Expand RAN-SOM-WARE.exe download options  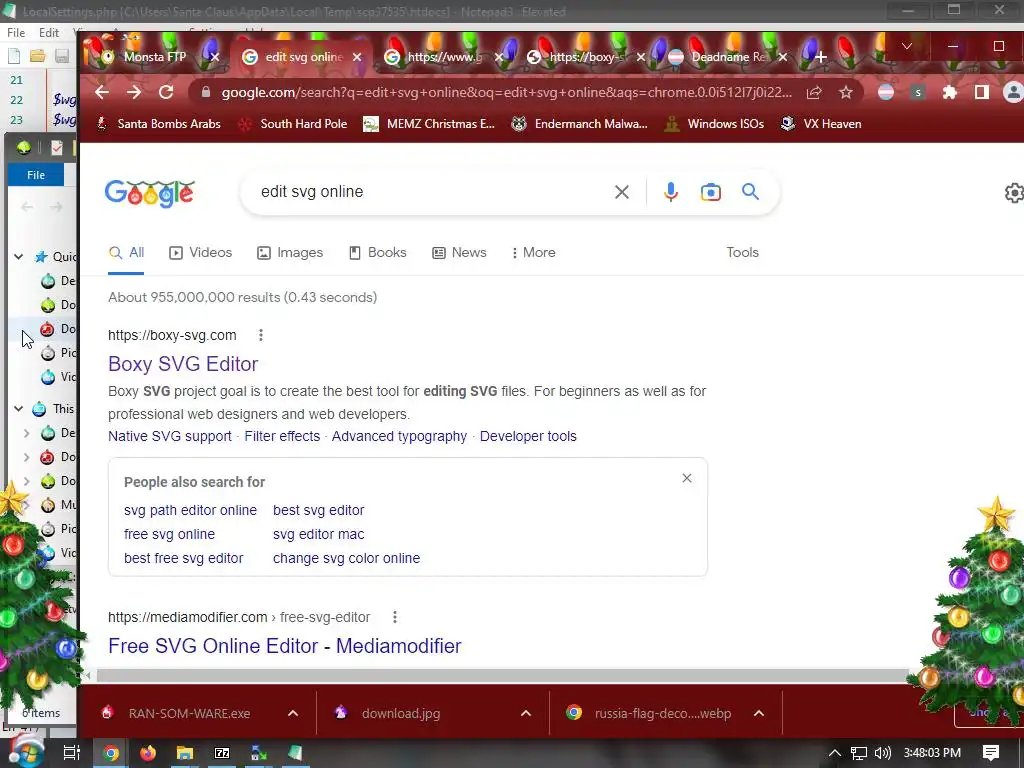click(293, 713)
